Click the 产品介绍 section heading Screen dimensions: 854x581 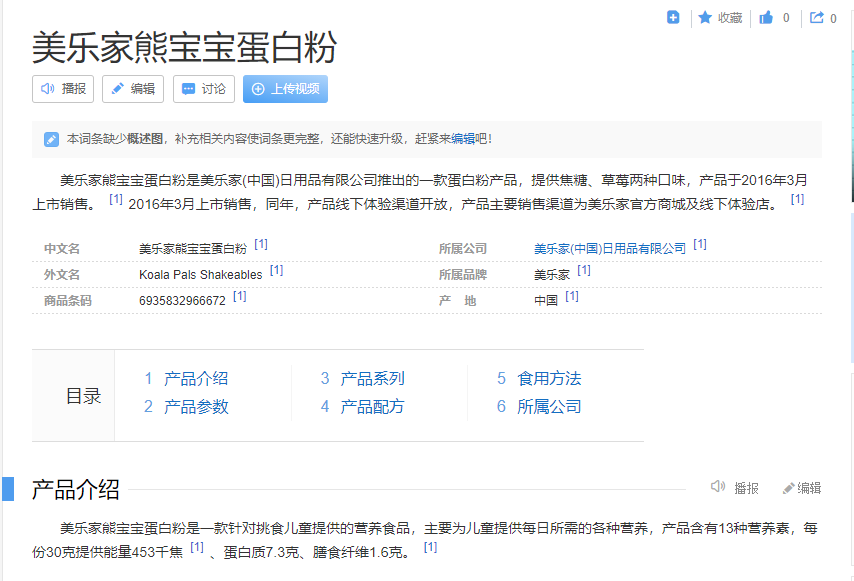point(76,490)
